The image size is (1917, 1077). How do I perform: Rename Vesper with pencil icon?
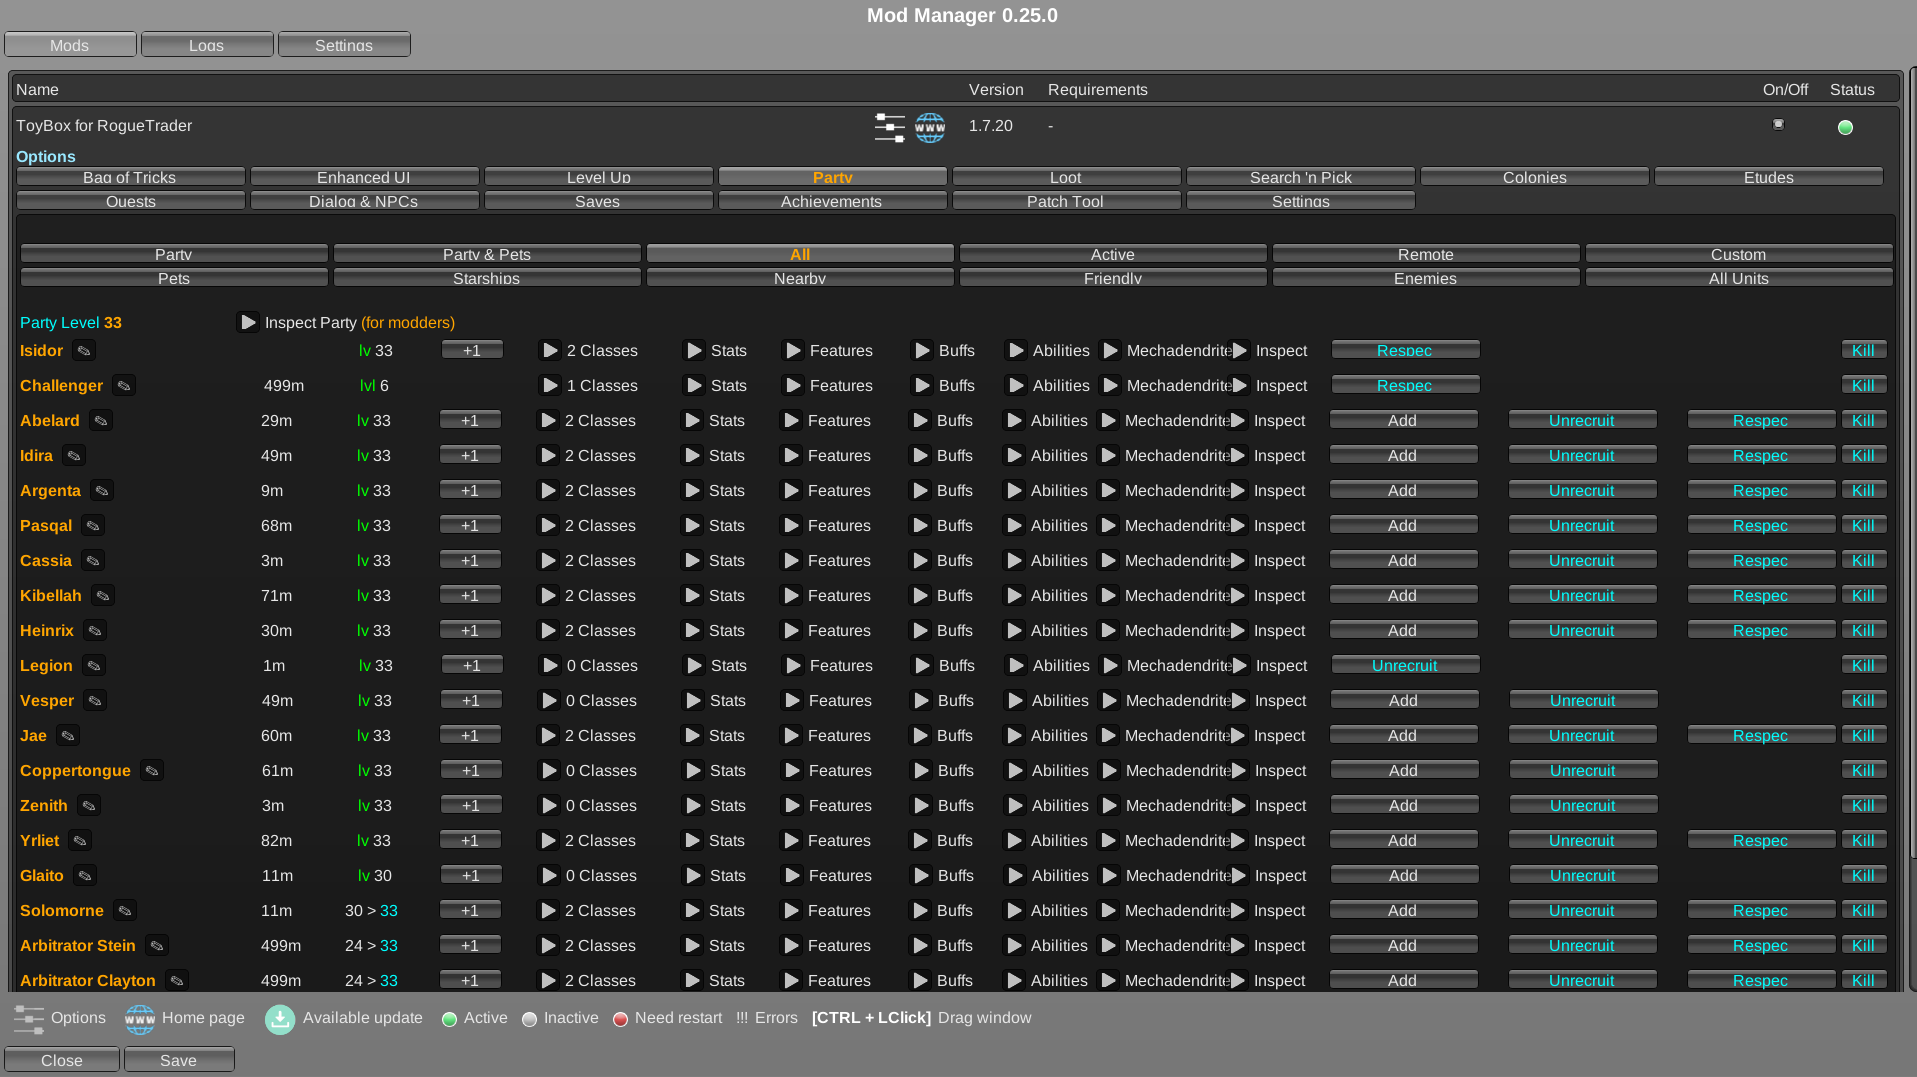(x=95, y=701)
